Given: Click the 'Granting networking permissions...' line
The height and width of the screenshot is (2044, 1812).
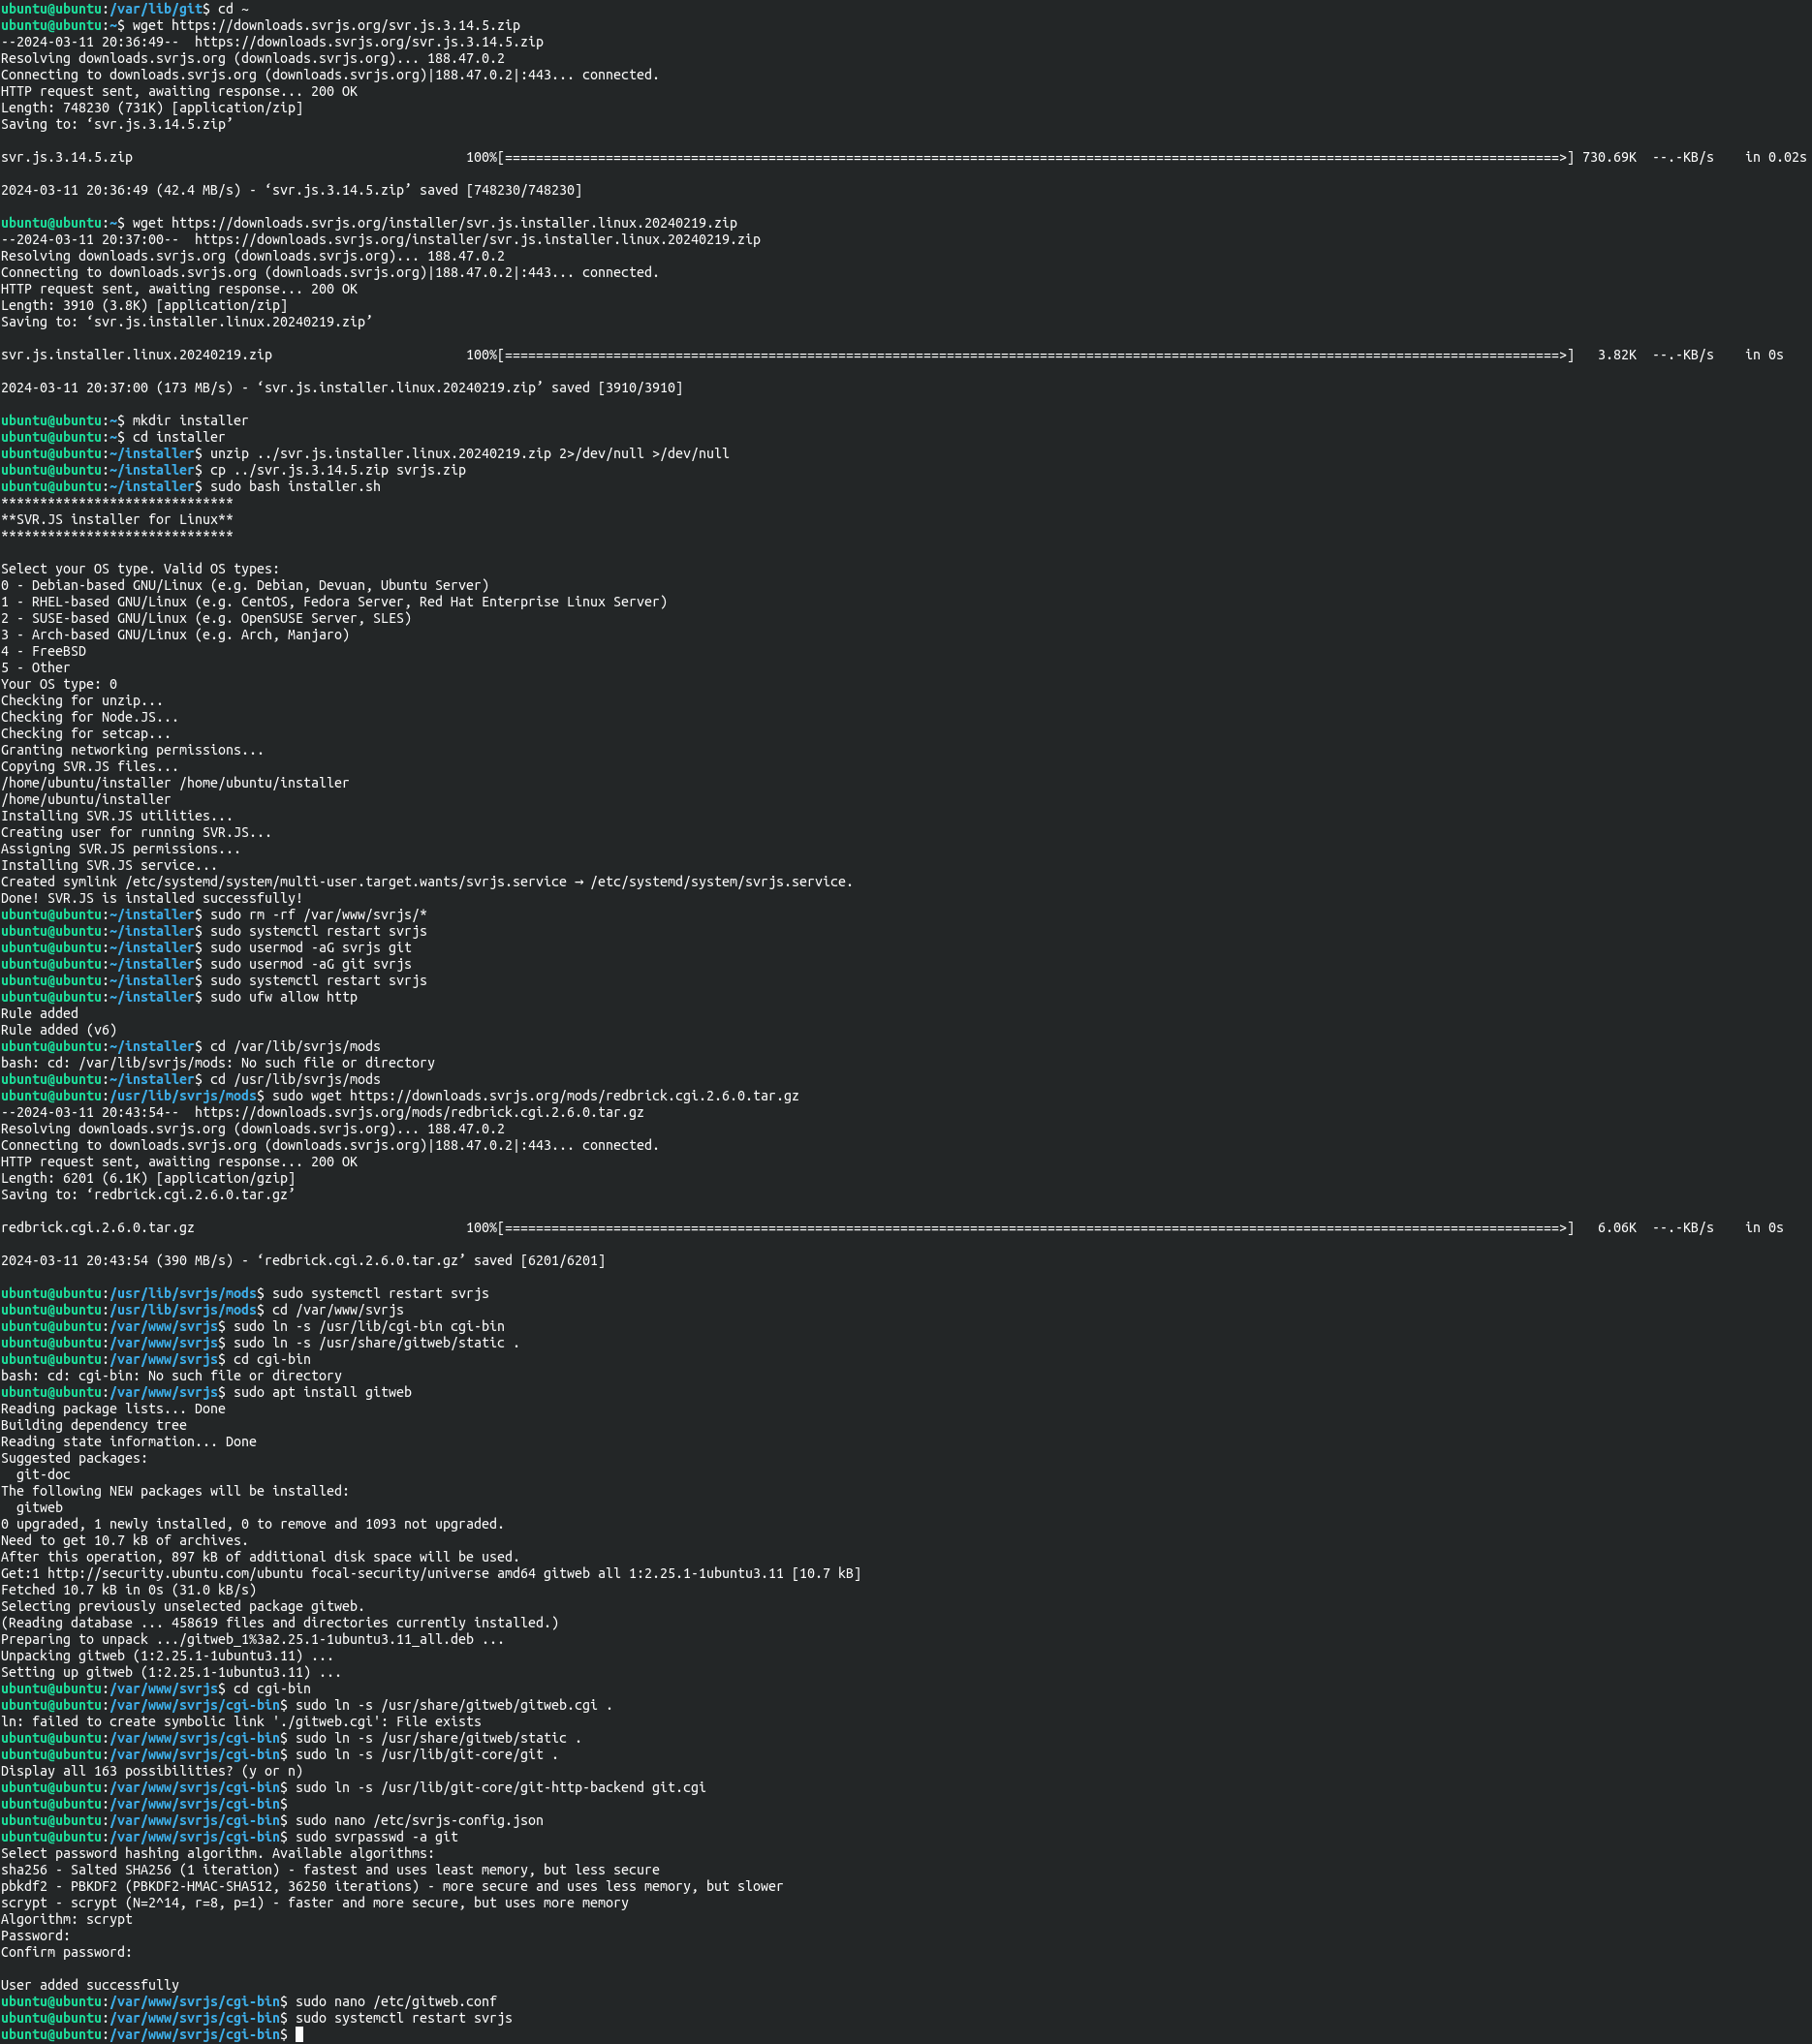Looking at the screenshot, I should pyautogui.click(x=133, y=750).
